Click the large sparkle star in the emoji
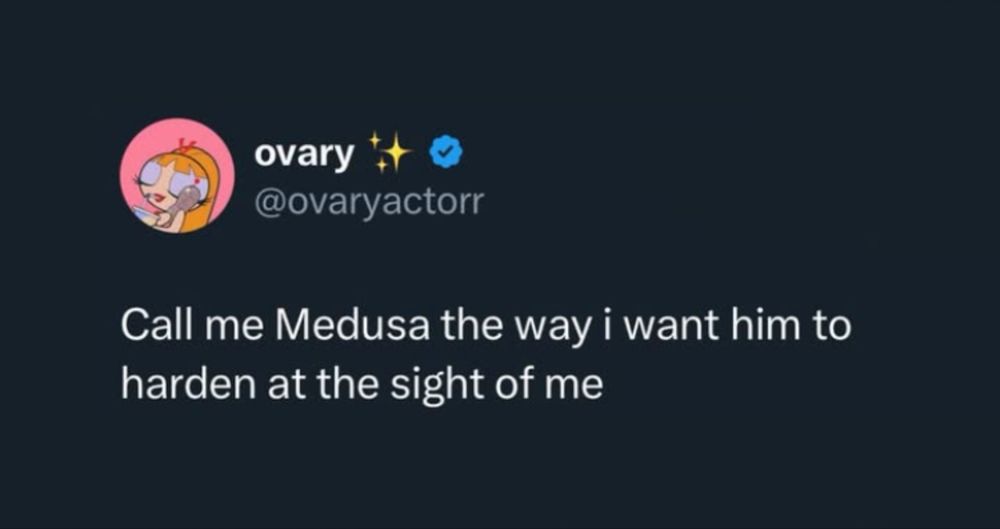The height and width of the screenshot is (529, 1000). tap(397, 154)
